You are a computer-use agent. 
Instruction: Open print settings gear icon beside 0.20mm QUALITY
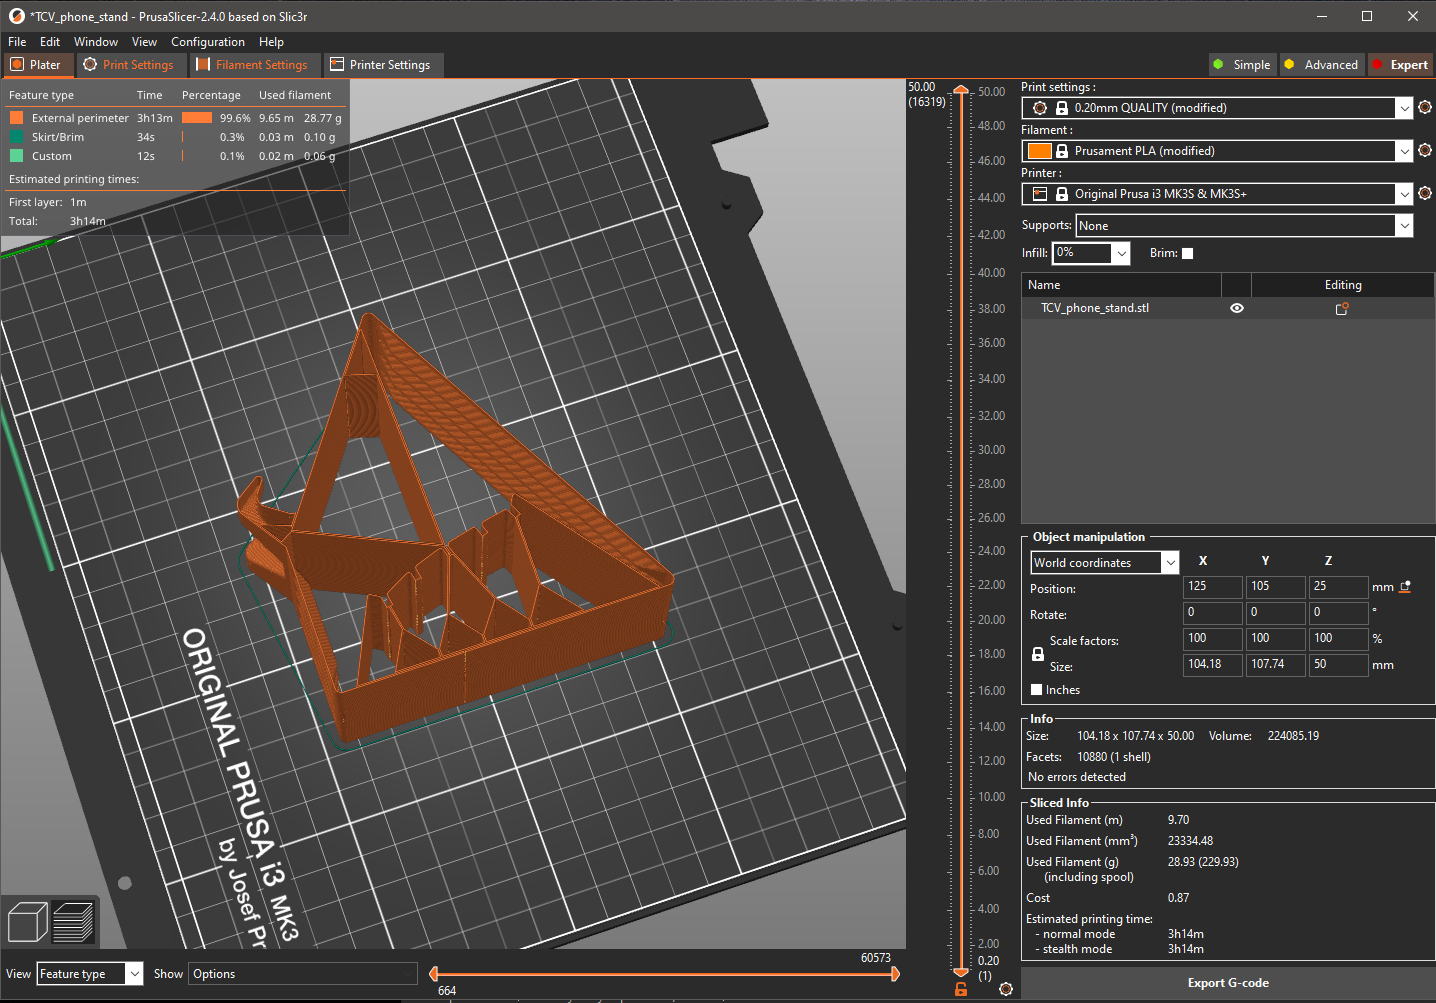1425,108
